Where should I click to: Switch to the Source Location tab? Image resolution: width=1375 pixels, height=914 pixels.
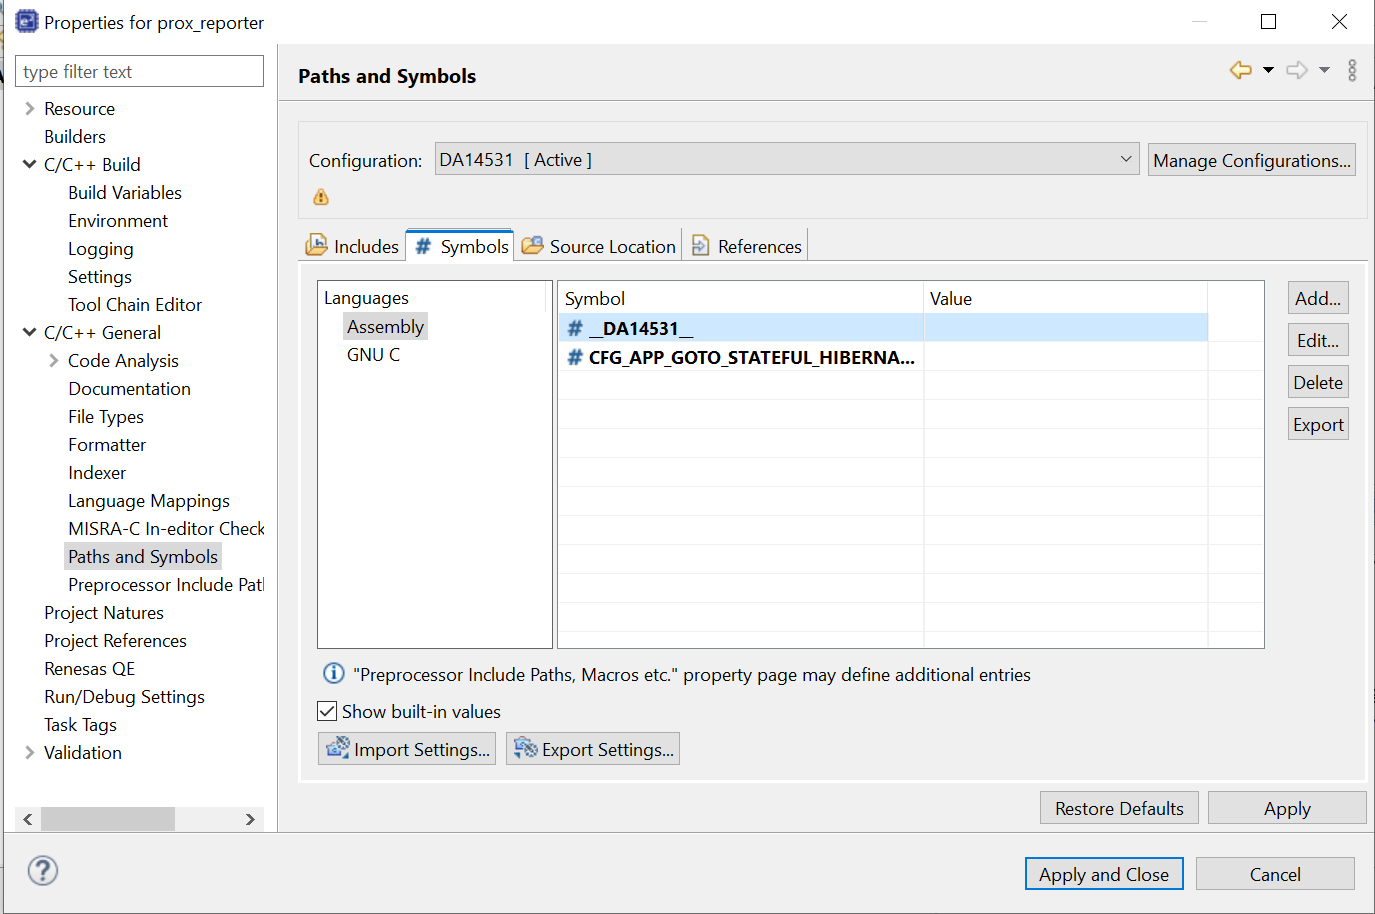[599, 246]
